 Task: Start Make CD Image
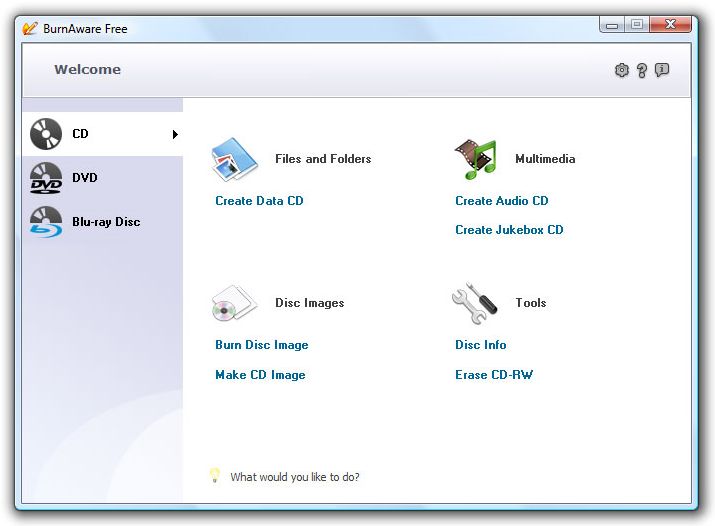(x=260, y=375)
